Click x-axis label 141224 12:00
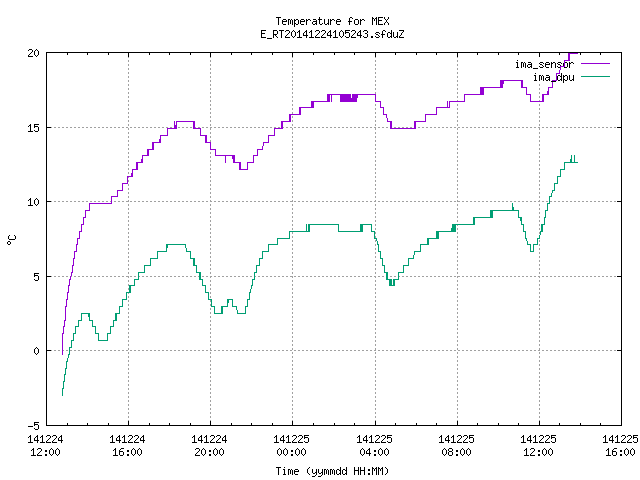The image size is (640, 480). pos(45,446)
